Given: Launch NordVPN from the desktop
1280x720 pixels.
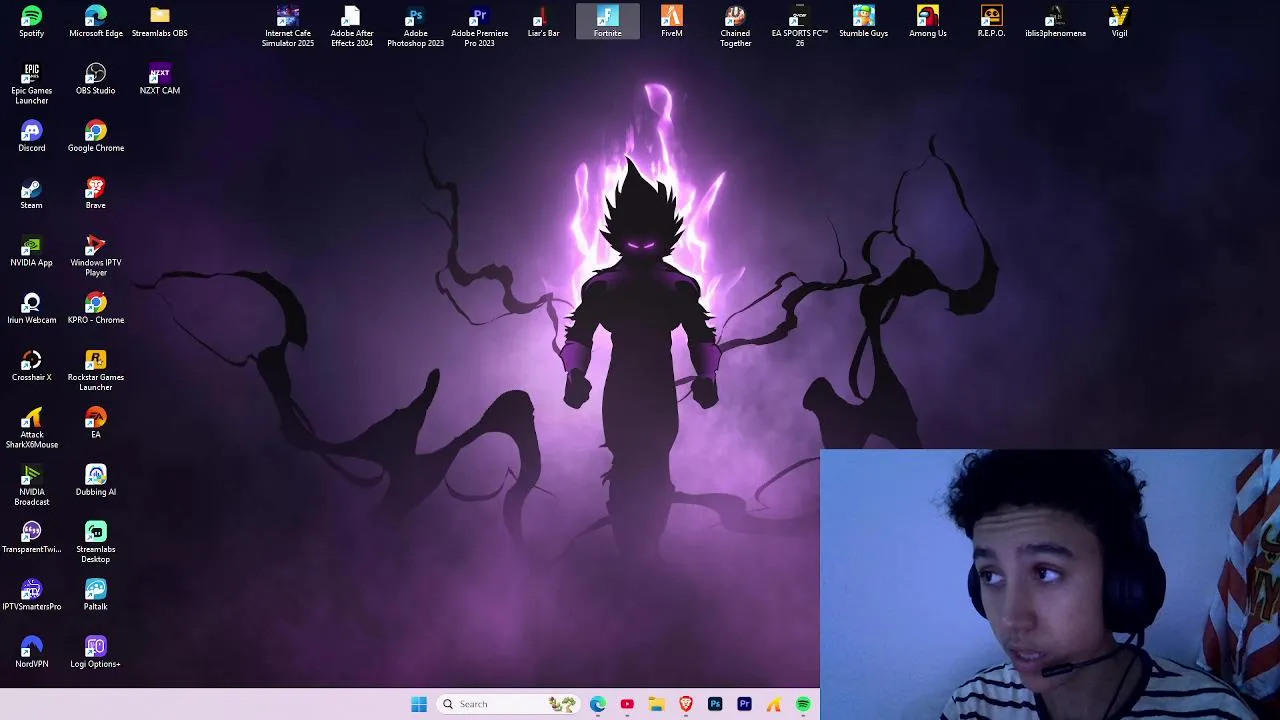Looking at the screenshot, I should click(x=31, y=652).
